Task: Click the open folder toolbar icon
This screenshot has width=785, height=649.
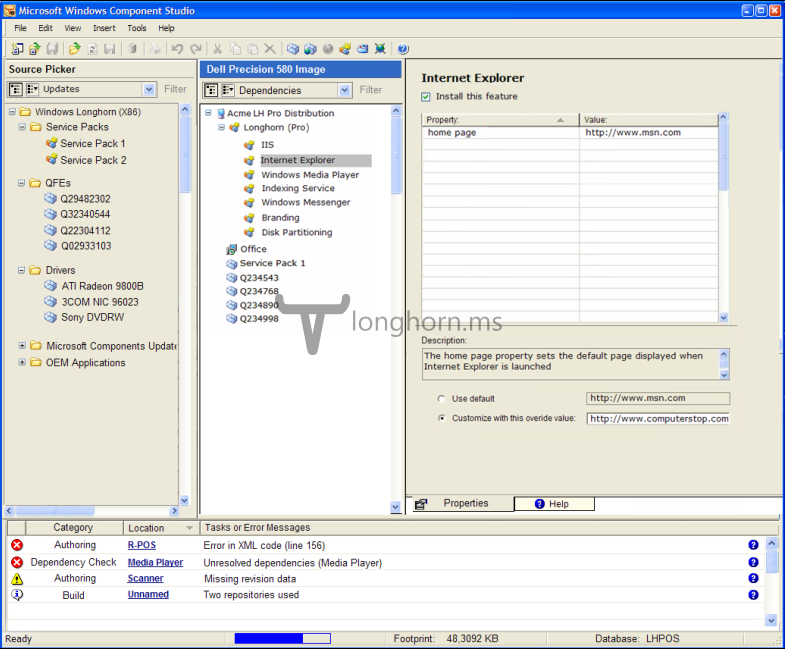Action: tap(75, 49)
